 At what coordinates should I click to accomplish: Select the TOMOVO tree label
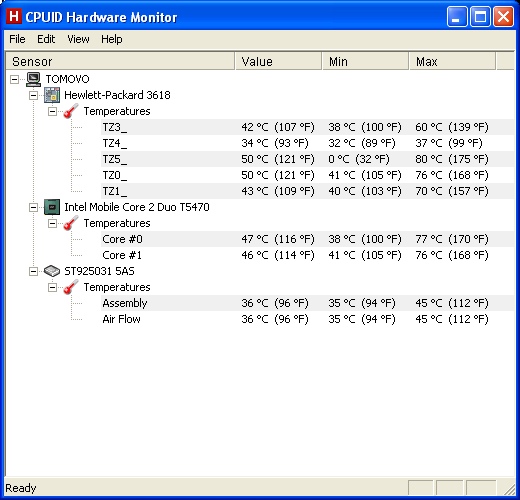point(67,79)
